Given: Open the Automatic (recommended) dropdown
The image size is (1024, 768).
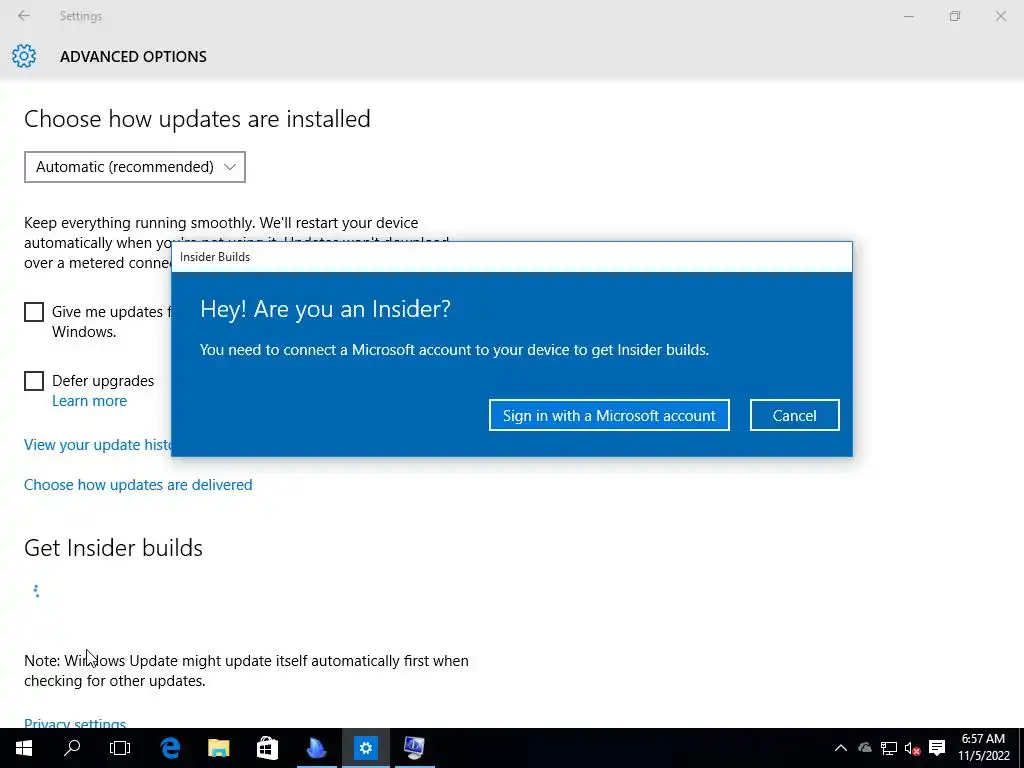Looking at the screenshot, I should pyautogui.click(x=135, y=167).
